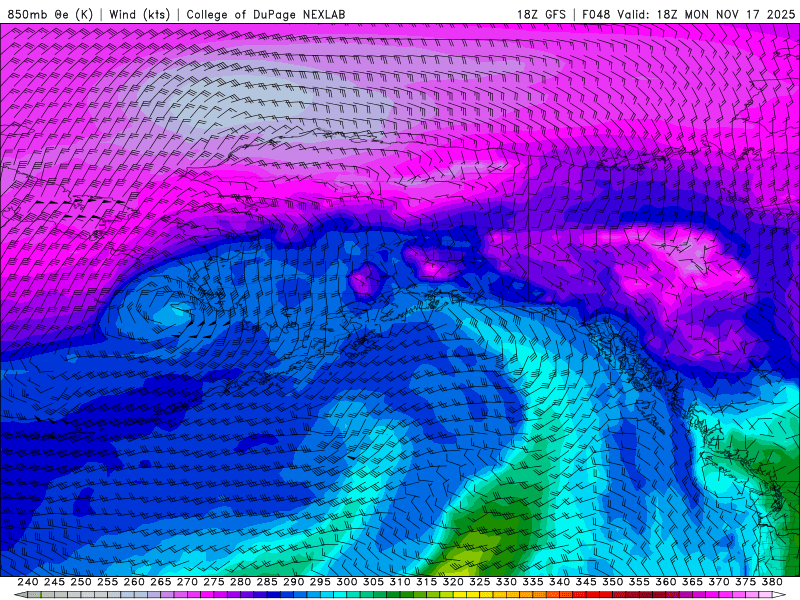Click the 345 color scale label
The image size is (800, 600).
click(586, 582)
